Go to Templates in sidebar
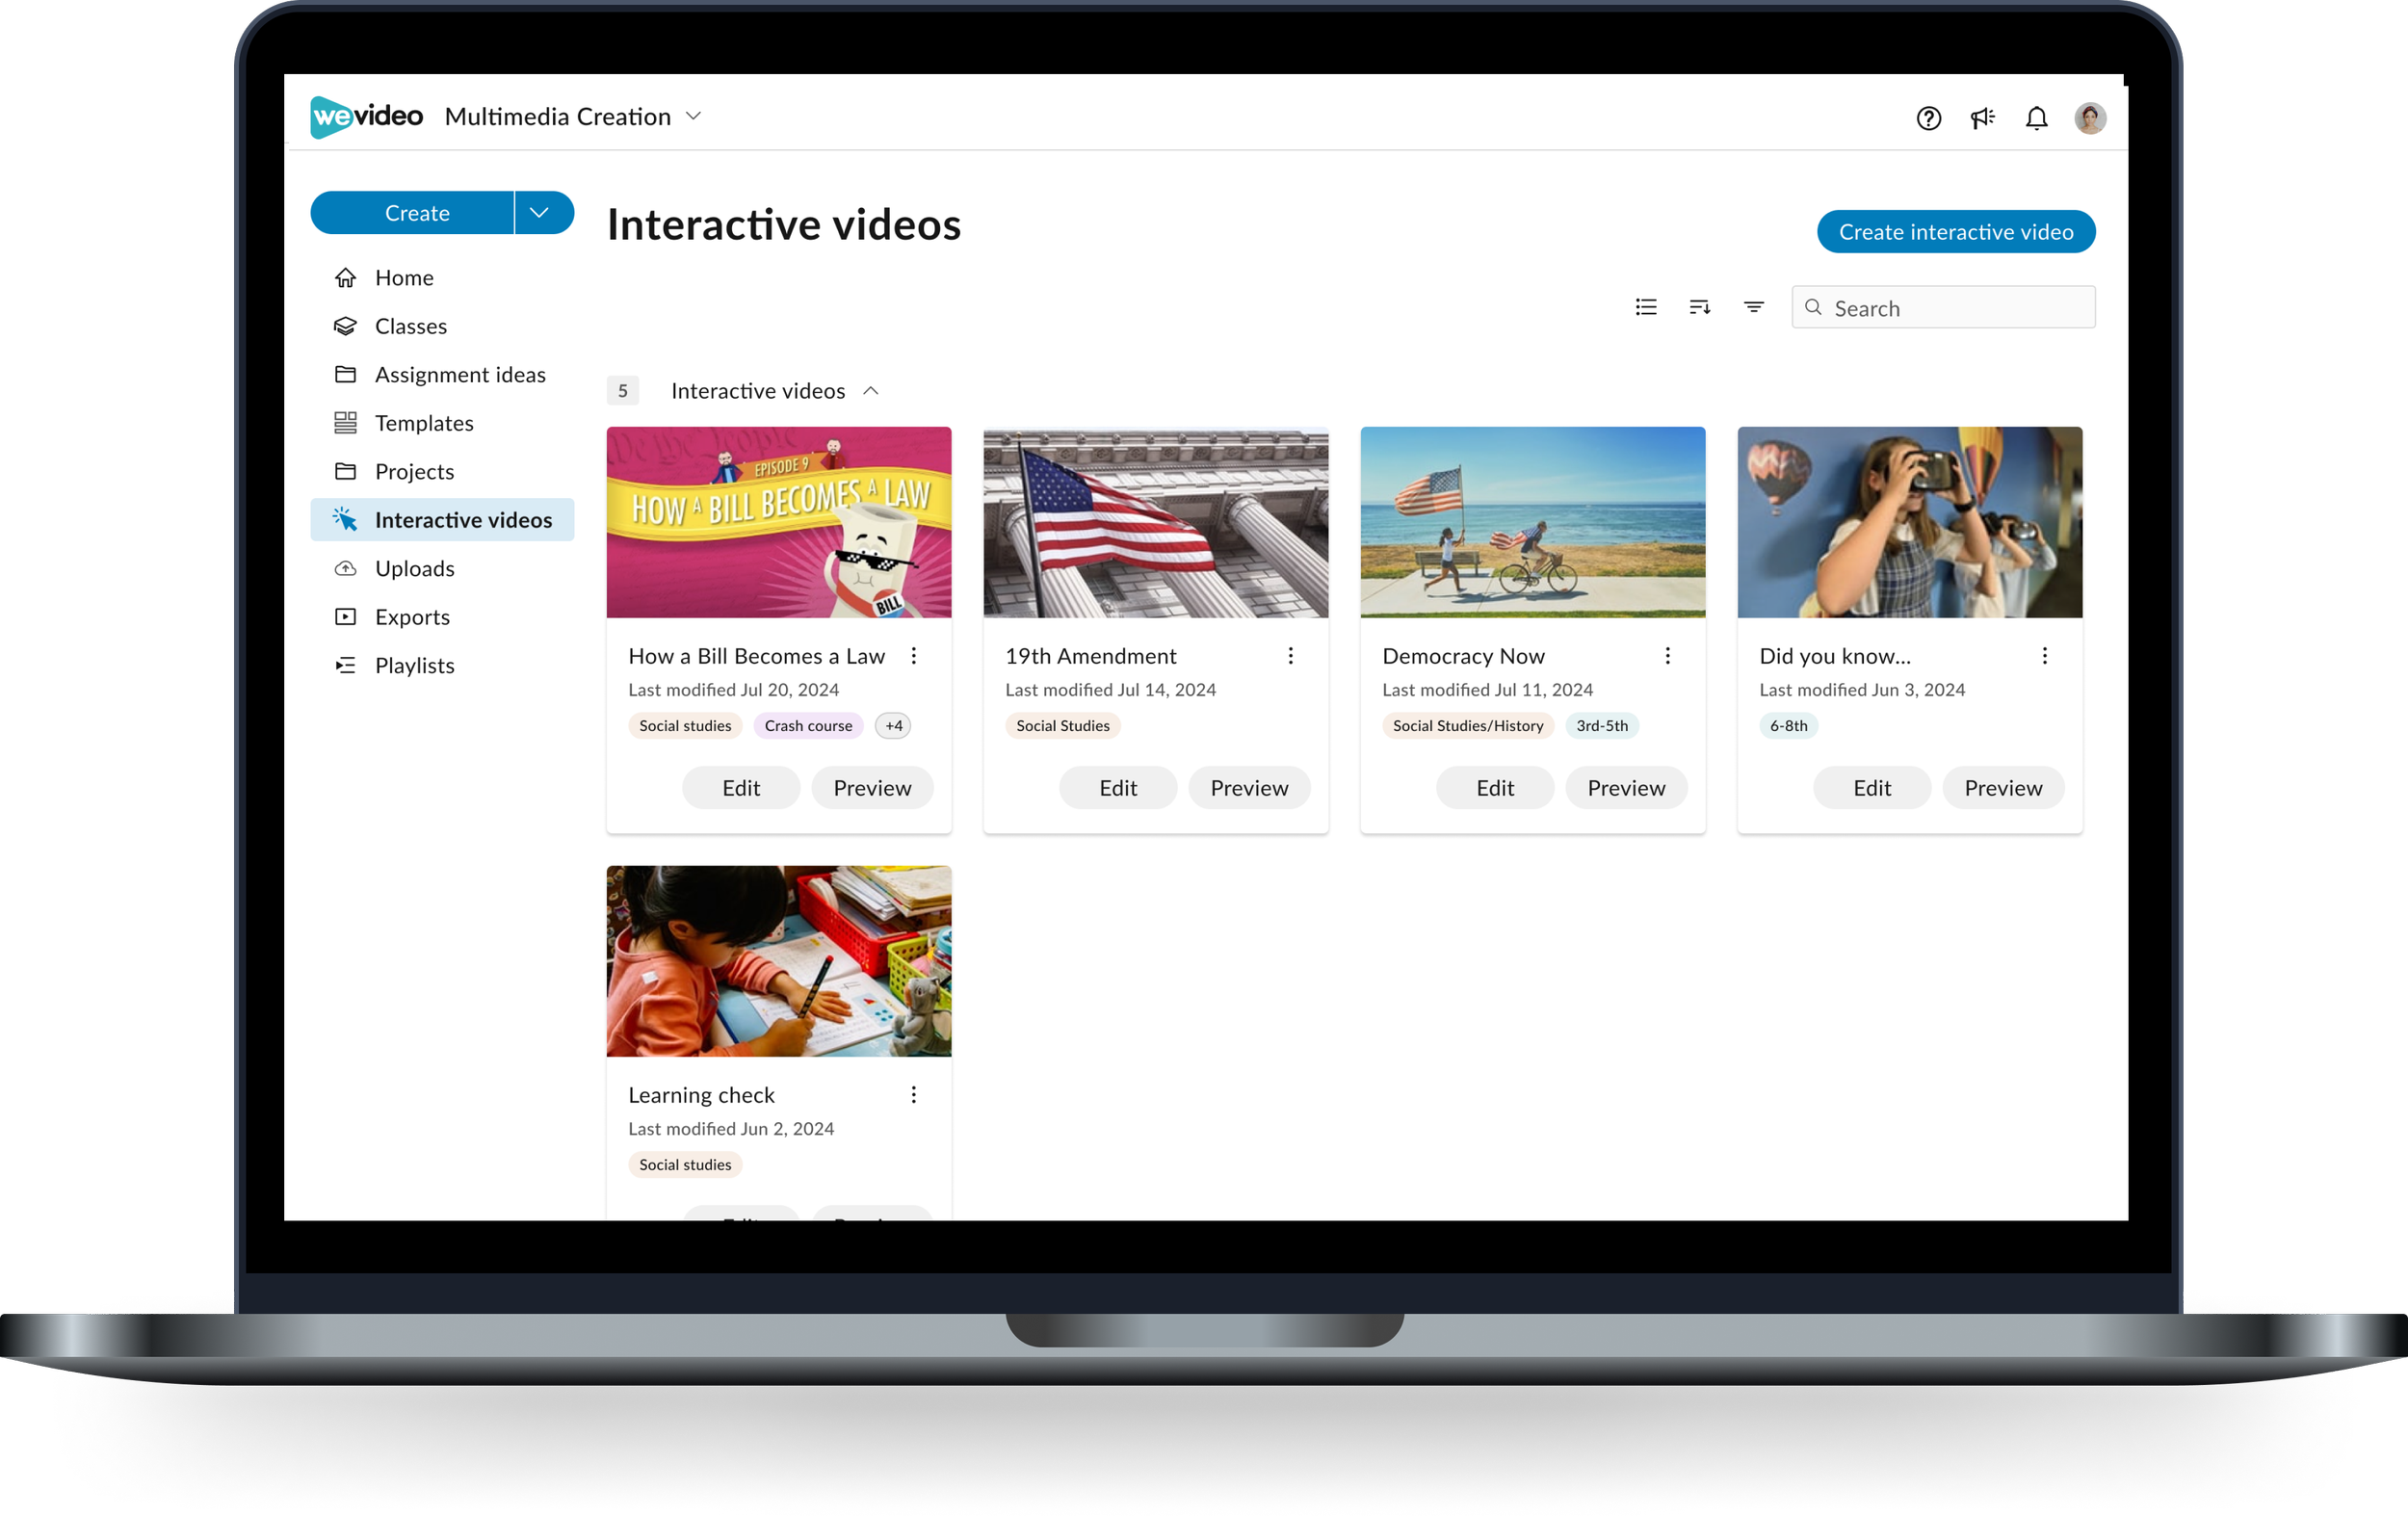This screenshot has height=1517, width=2408. pos(424,423)
